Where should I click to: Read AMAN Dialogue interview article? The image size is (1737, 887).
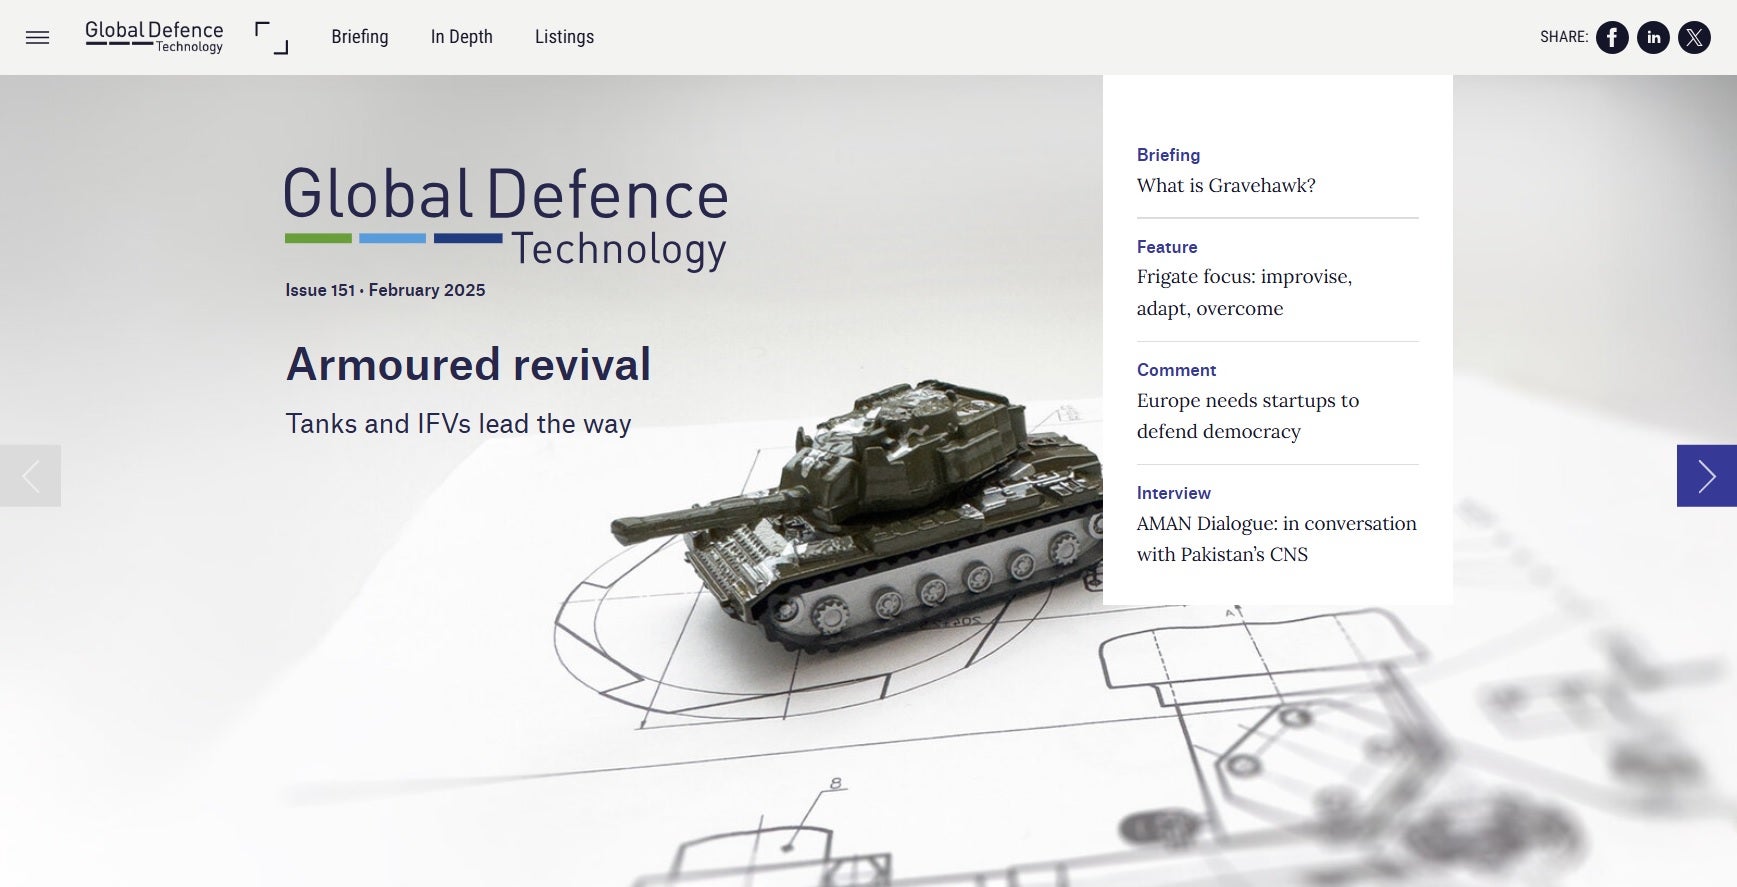pos(1276,539)
